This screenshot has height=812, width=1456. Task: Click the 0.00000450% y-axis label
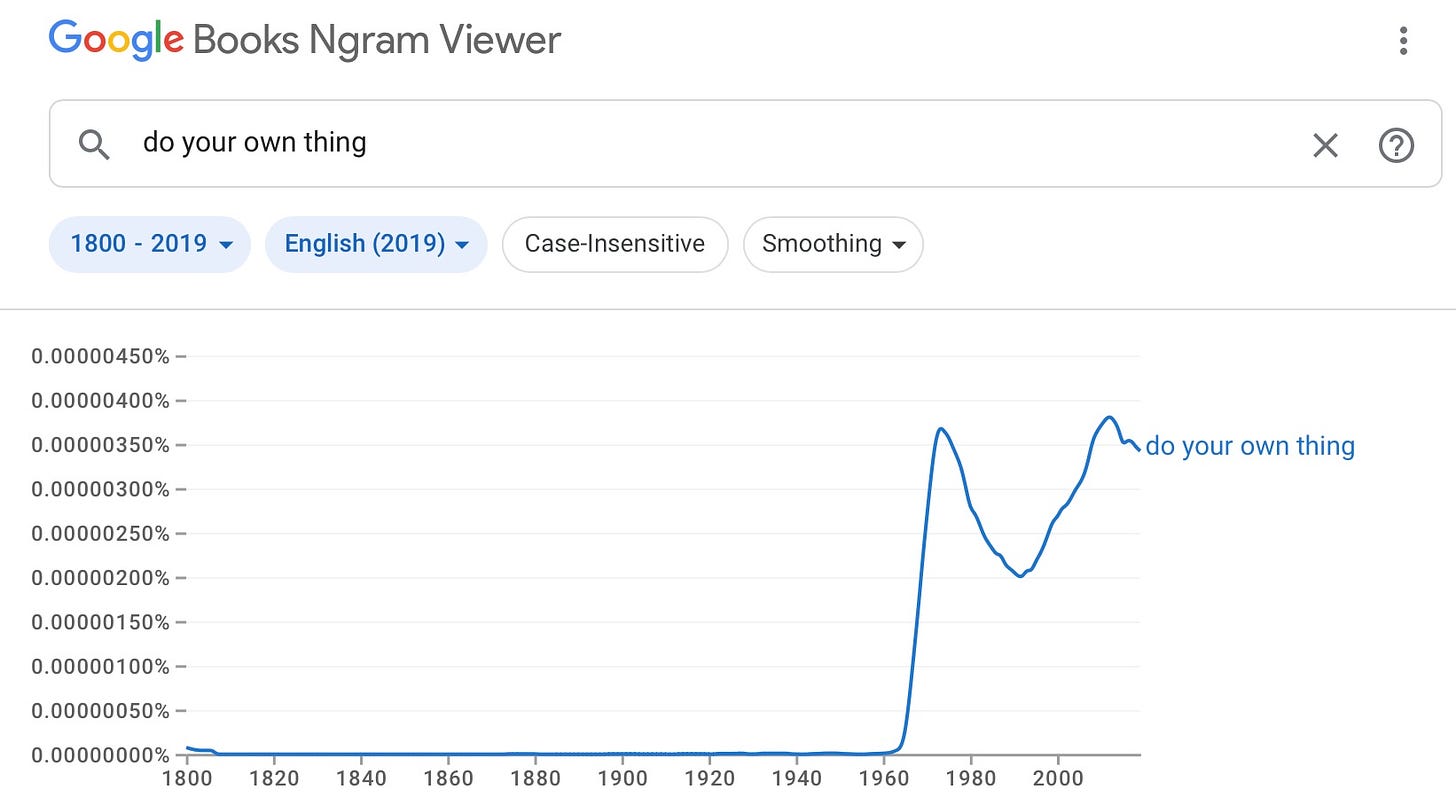point(100,356)
